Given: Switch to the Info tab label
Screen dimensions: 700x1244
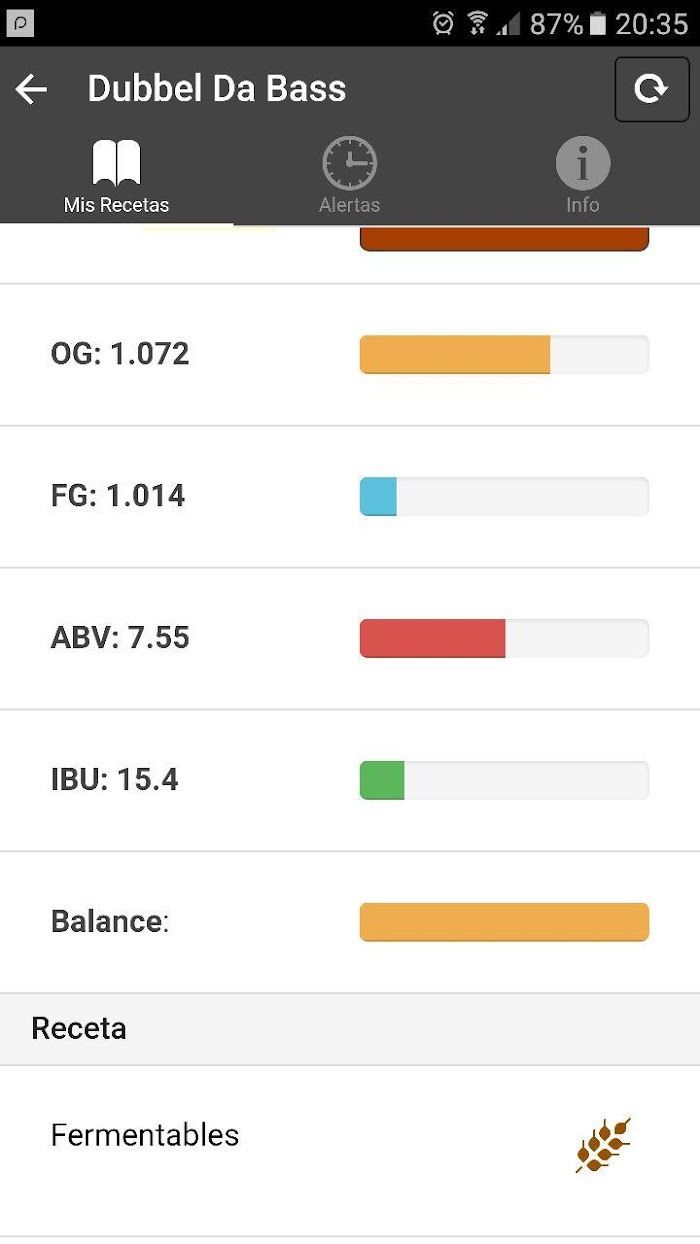Looking at the screenshot, I should (583, 205).
